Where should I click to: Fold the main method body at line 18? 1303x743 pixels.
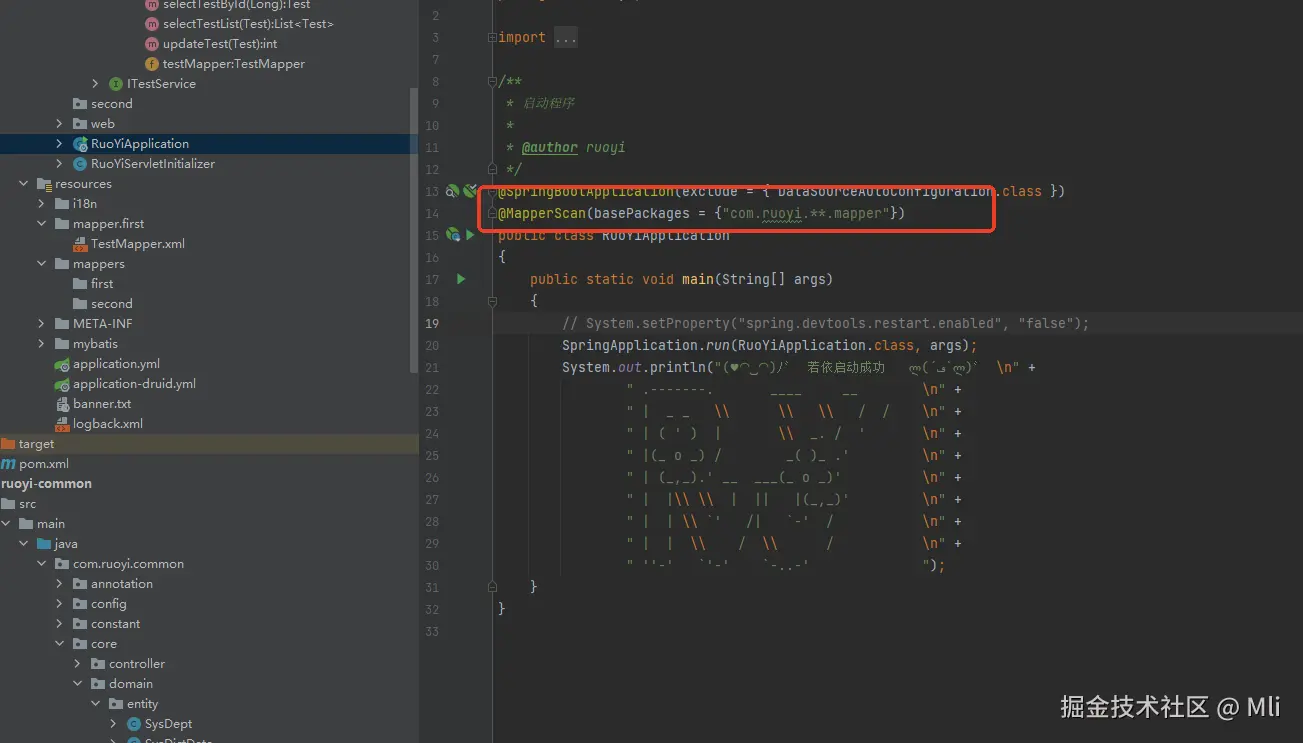pyautogui.click(x=491, y=301)
